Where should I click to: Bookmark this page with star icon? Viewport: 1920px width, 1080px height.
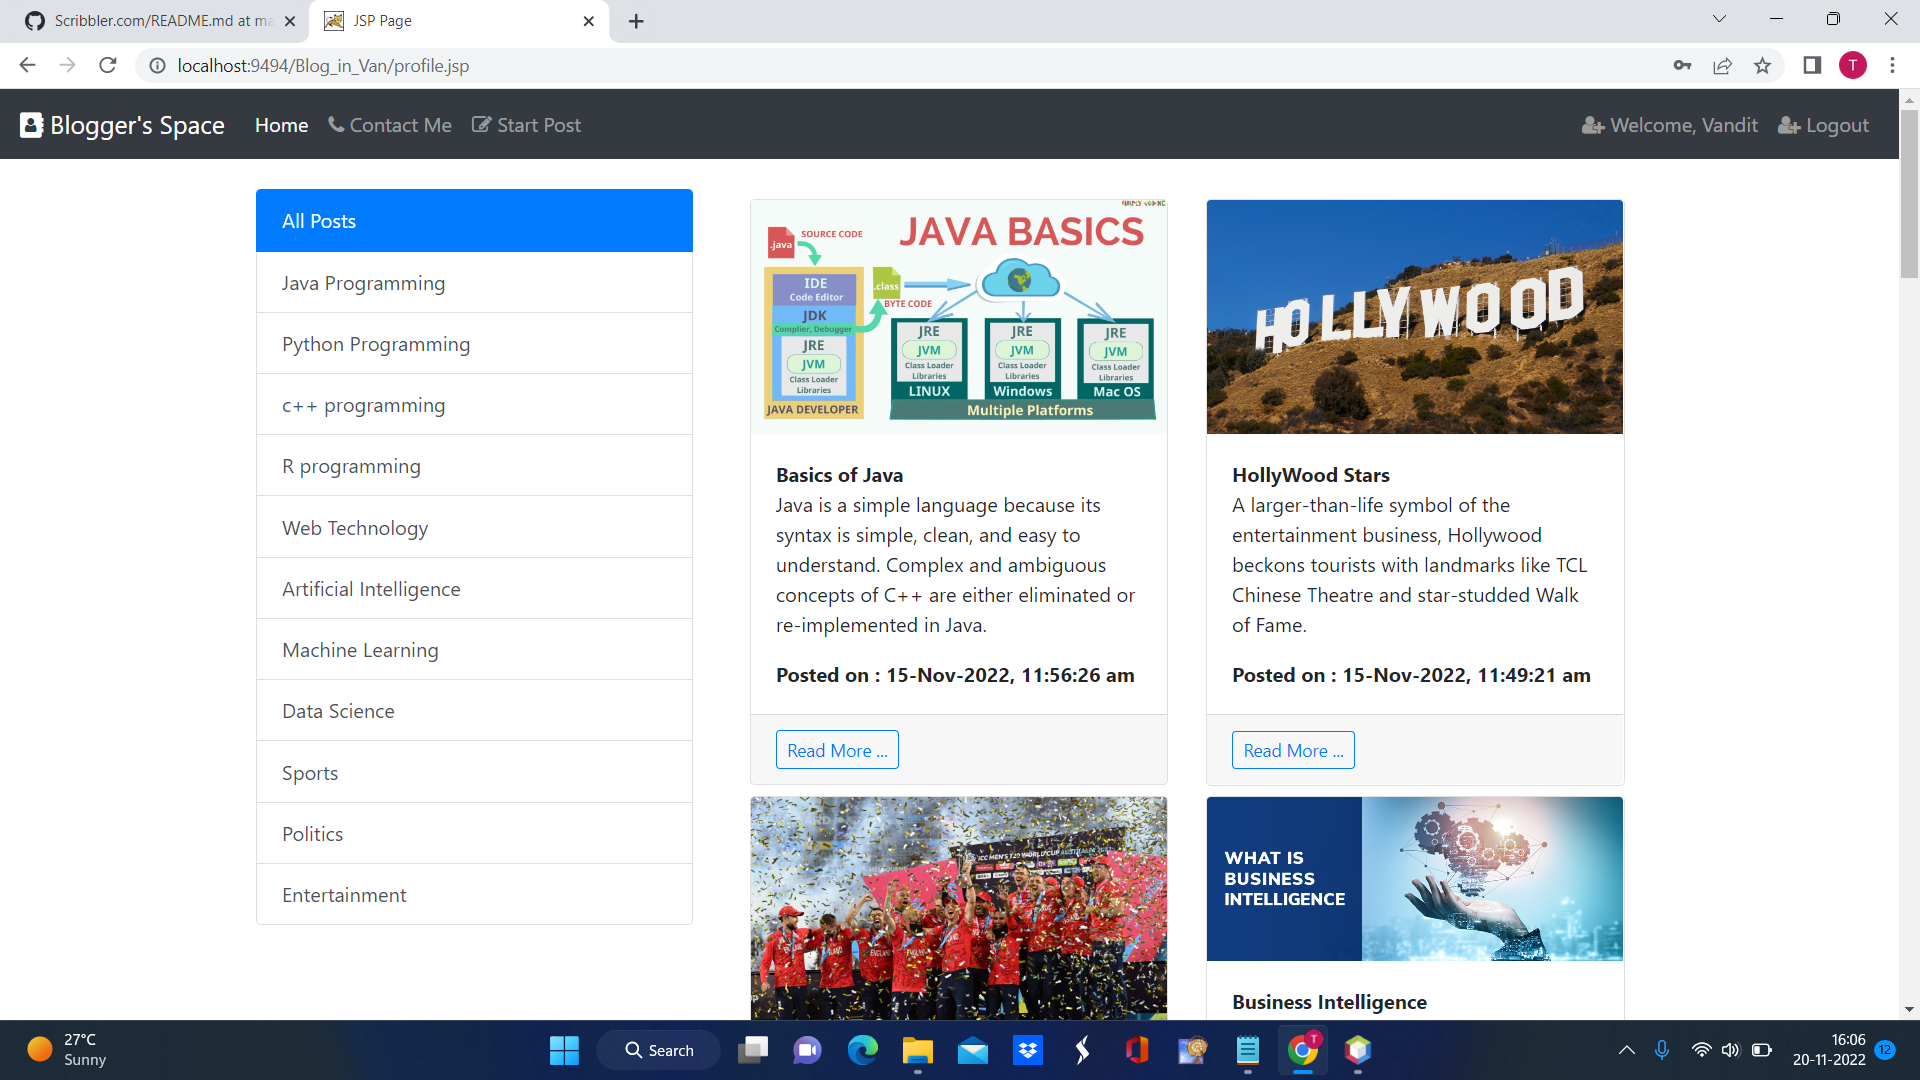point(1762,65)
